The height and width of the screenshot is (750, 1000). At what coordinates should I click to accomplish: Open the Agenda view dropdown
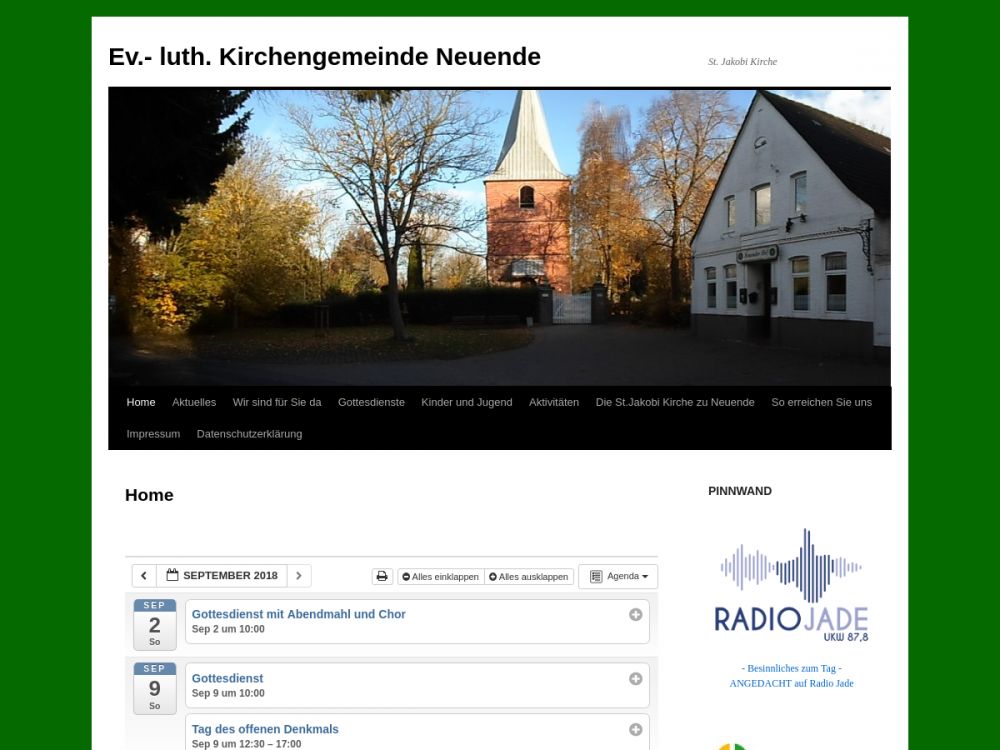(618, 577)
